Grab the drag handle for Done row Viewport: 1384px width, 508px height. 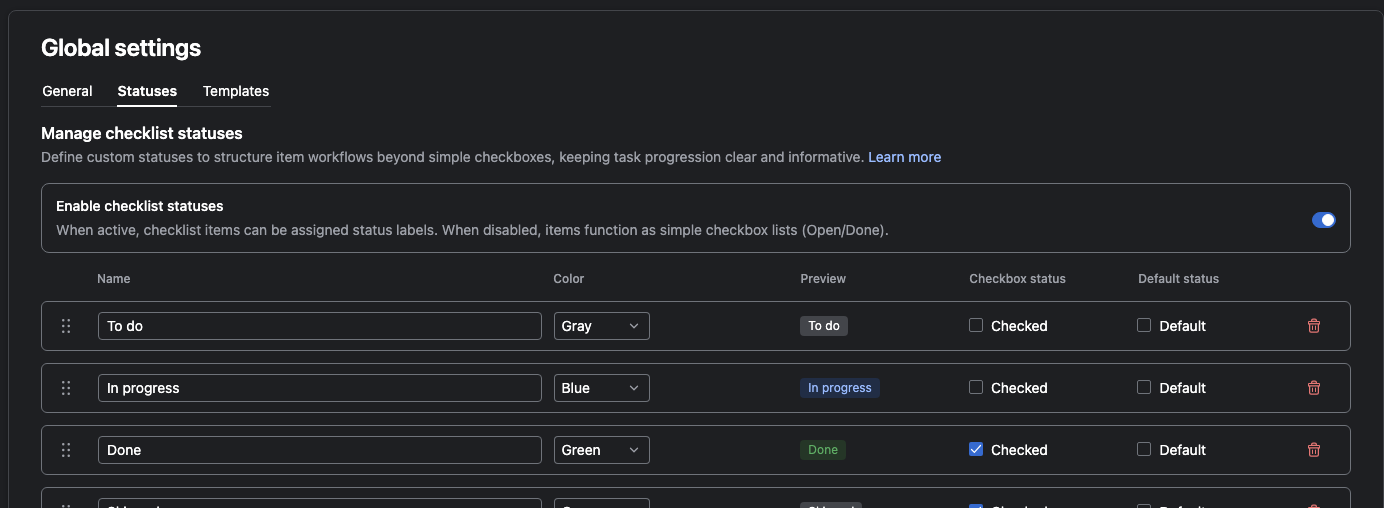[66, 450]
